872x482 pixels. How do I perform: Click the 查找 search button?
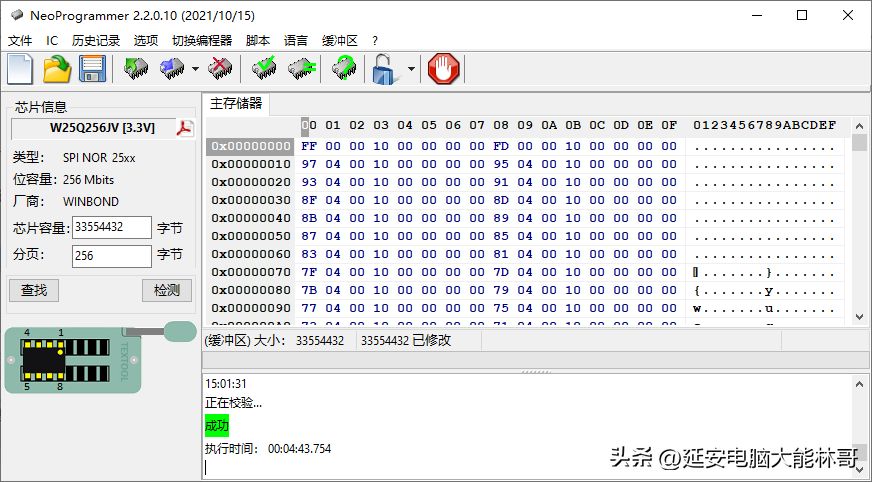[34, 290]
